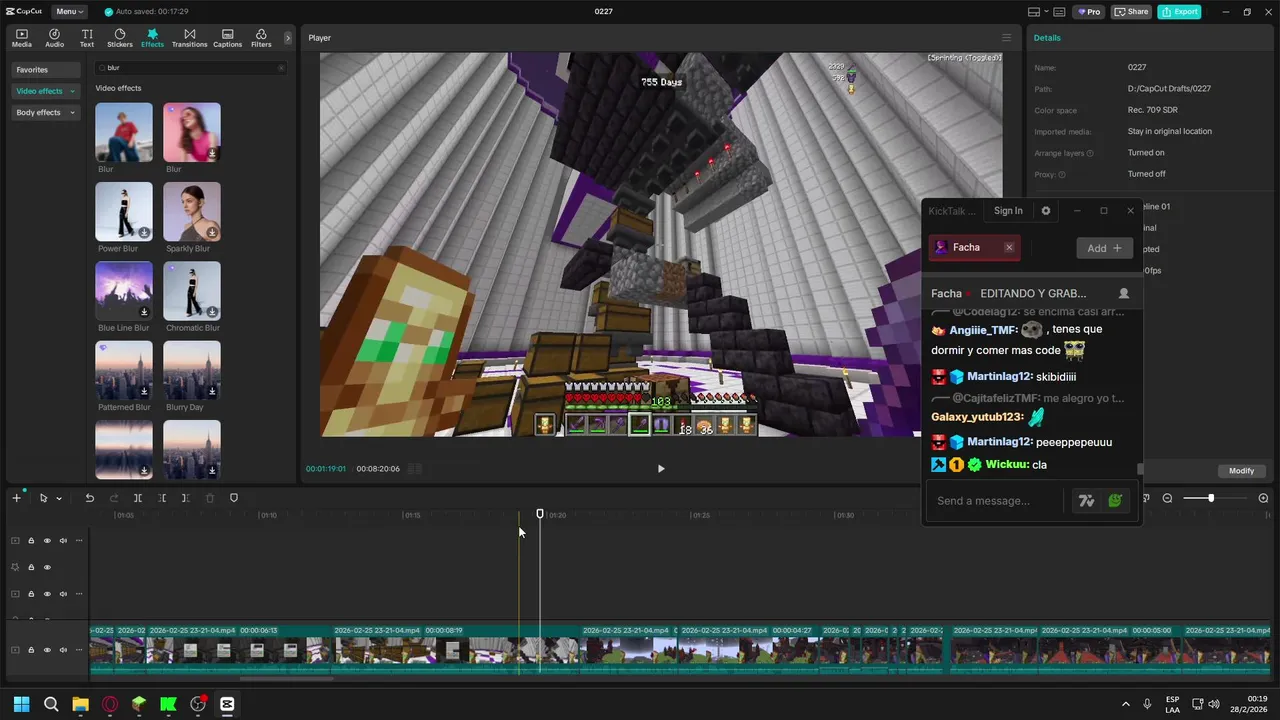Split the clip at the playhead
1280x720 pixels.
[138, 498]
